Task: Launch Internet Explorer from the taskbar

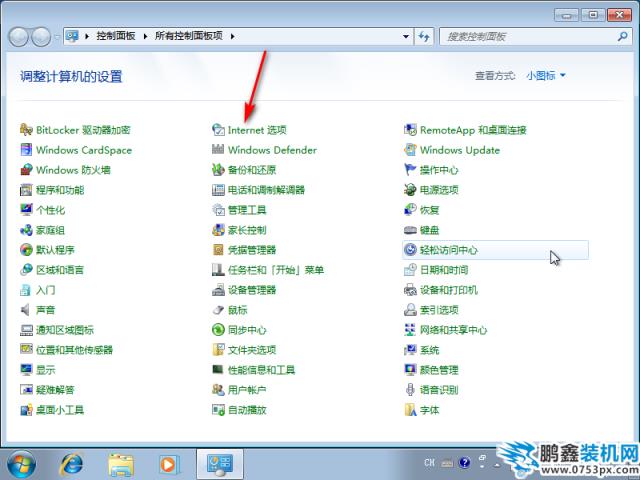Action: click(x=72, y=464)
